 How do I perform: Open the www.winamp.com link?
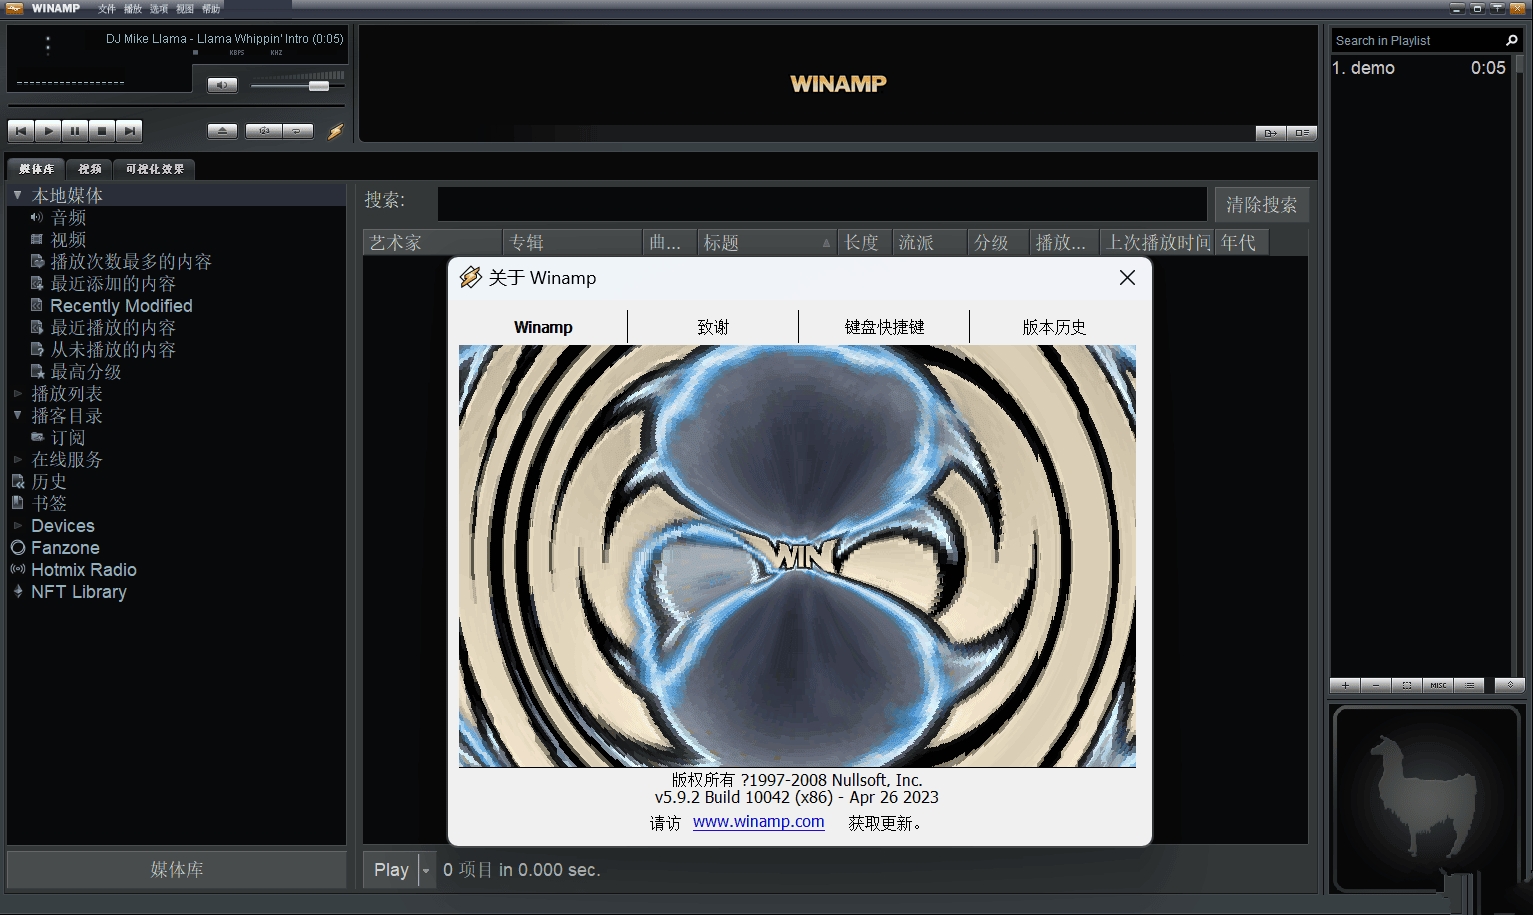point(758,822)
